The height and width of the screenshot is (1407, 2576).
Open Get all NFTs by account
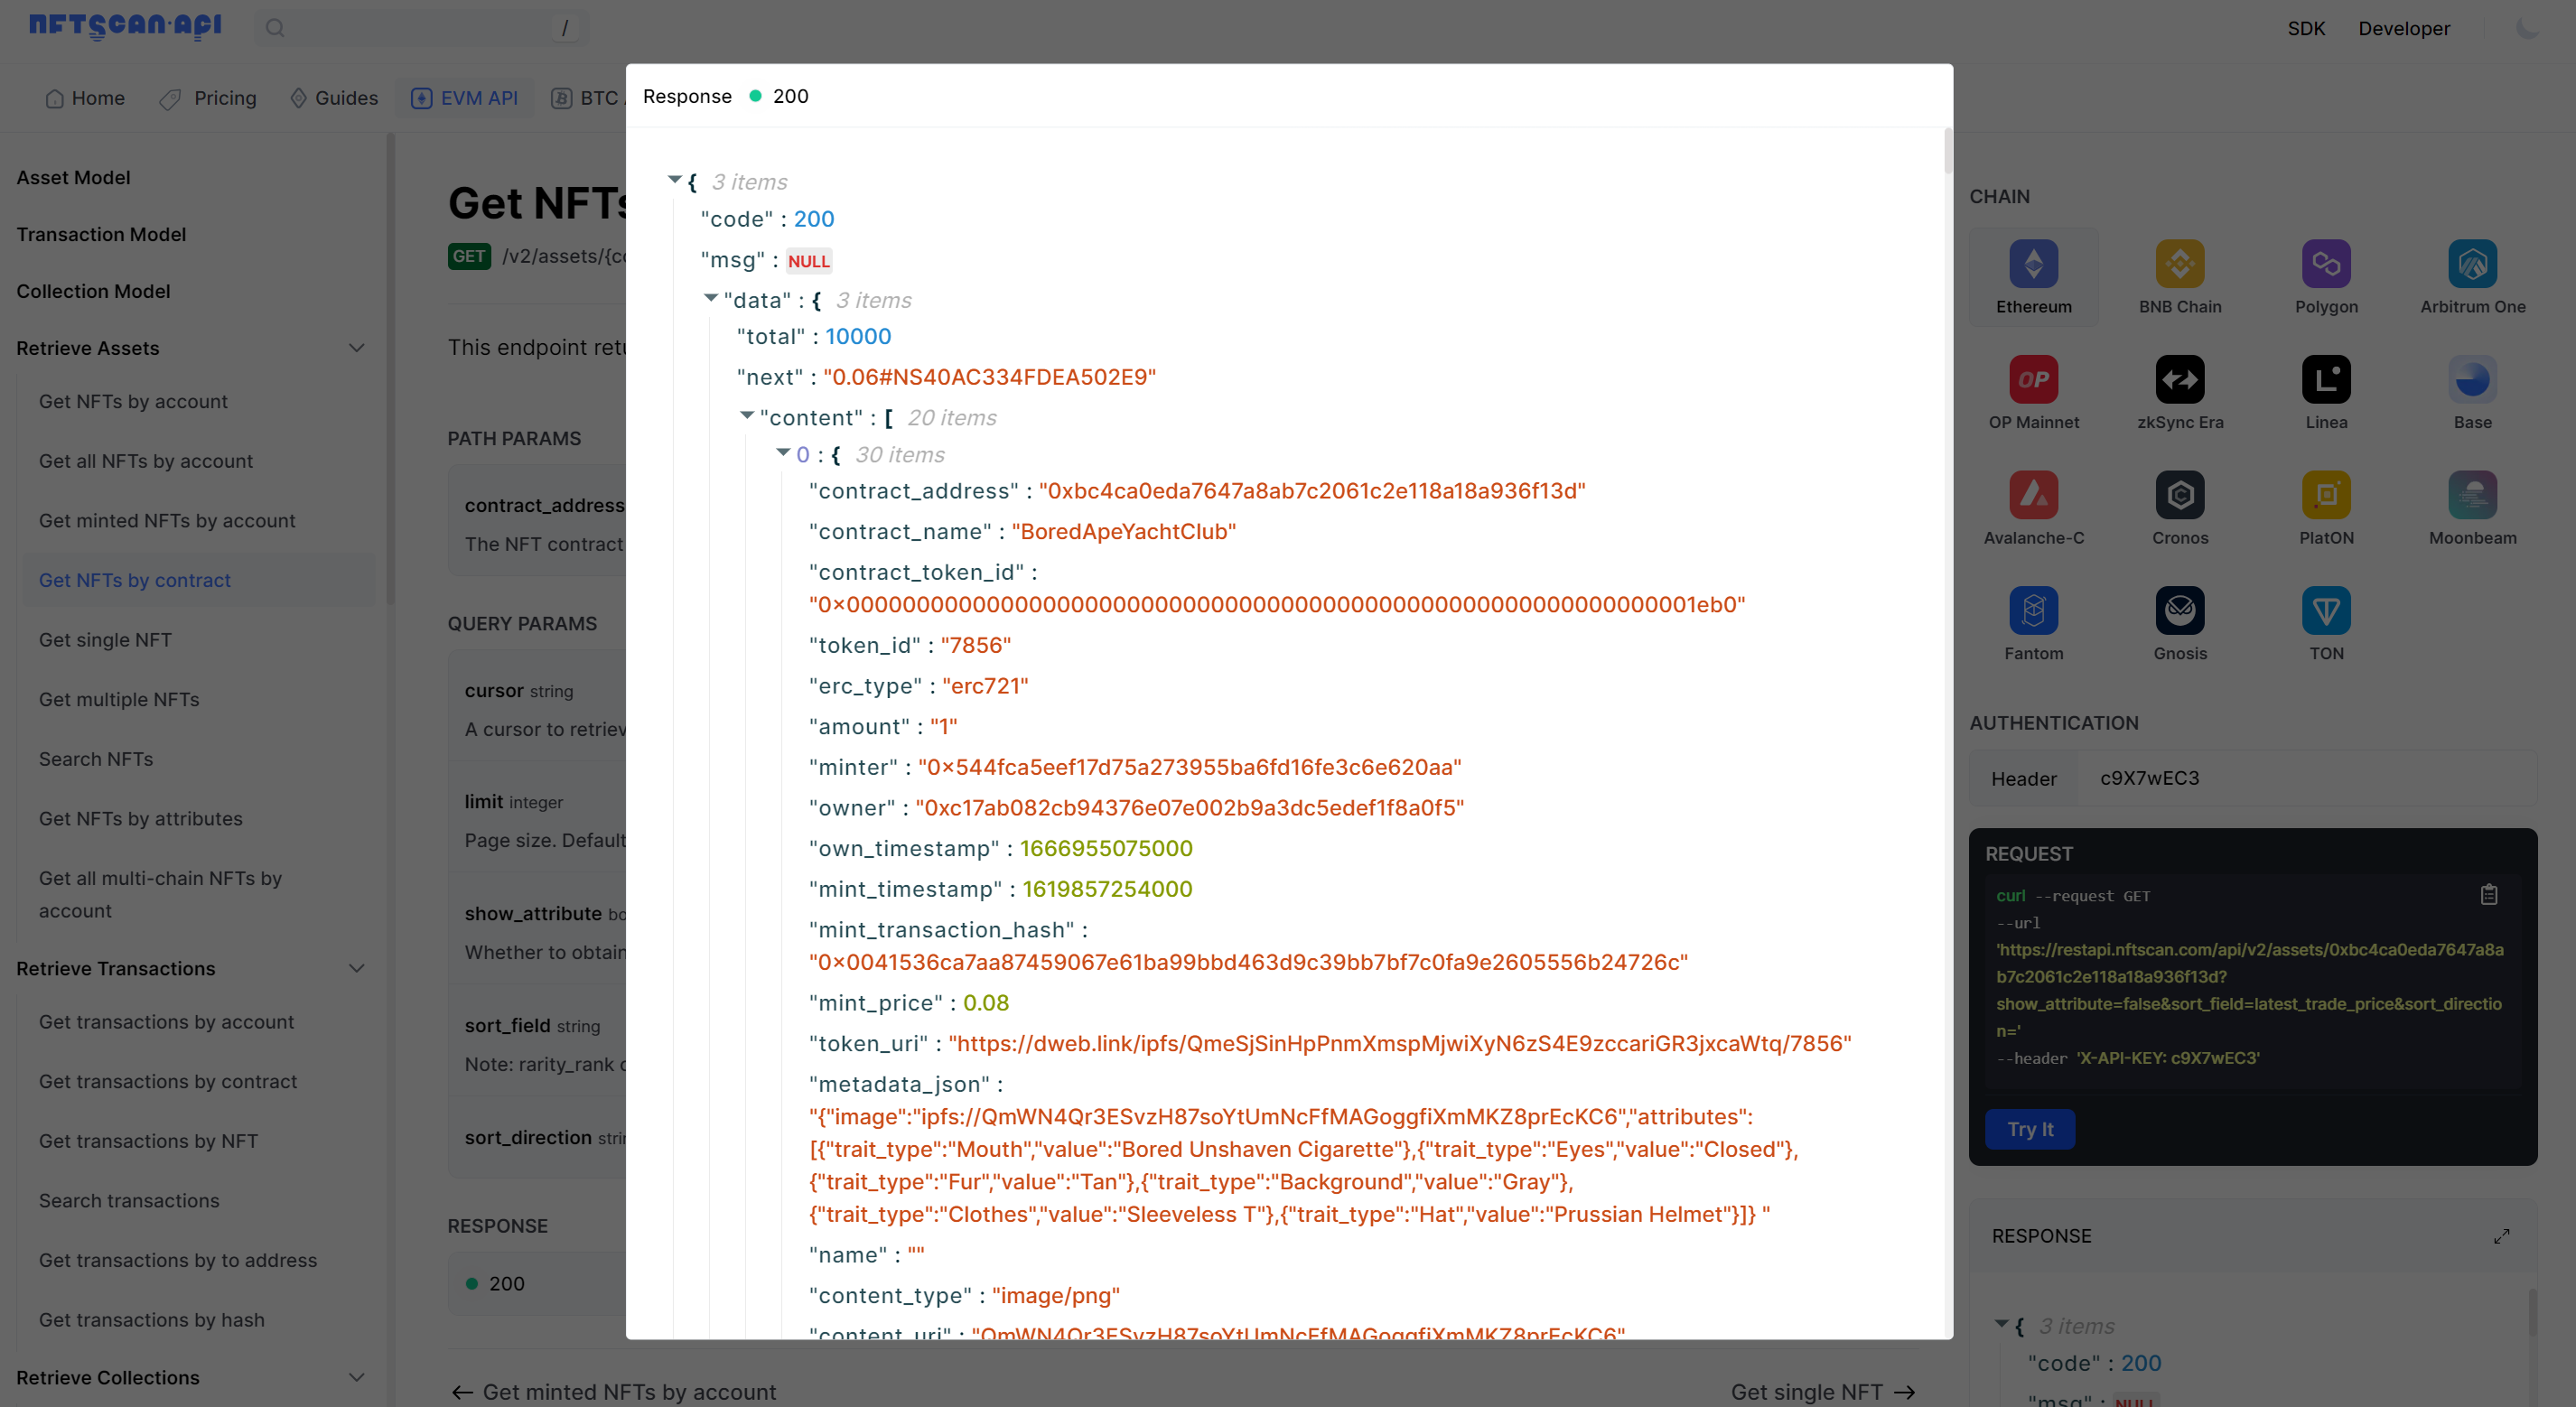[146, 461]
